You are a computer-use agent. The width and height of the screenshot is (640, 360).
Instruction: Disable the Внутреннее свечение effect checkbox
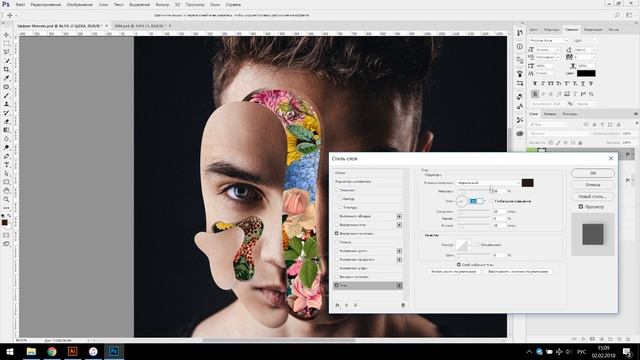click(x=337, y=233)
